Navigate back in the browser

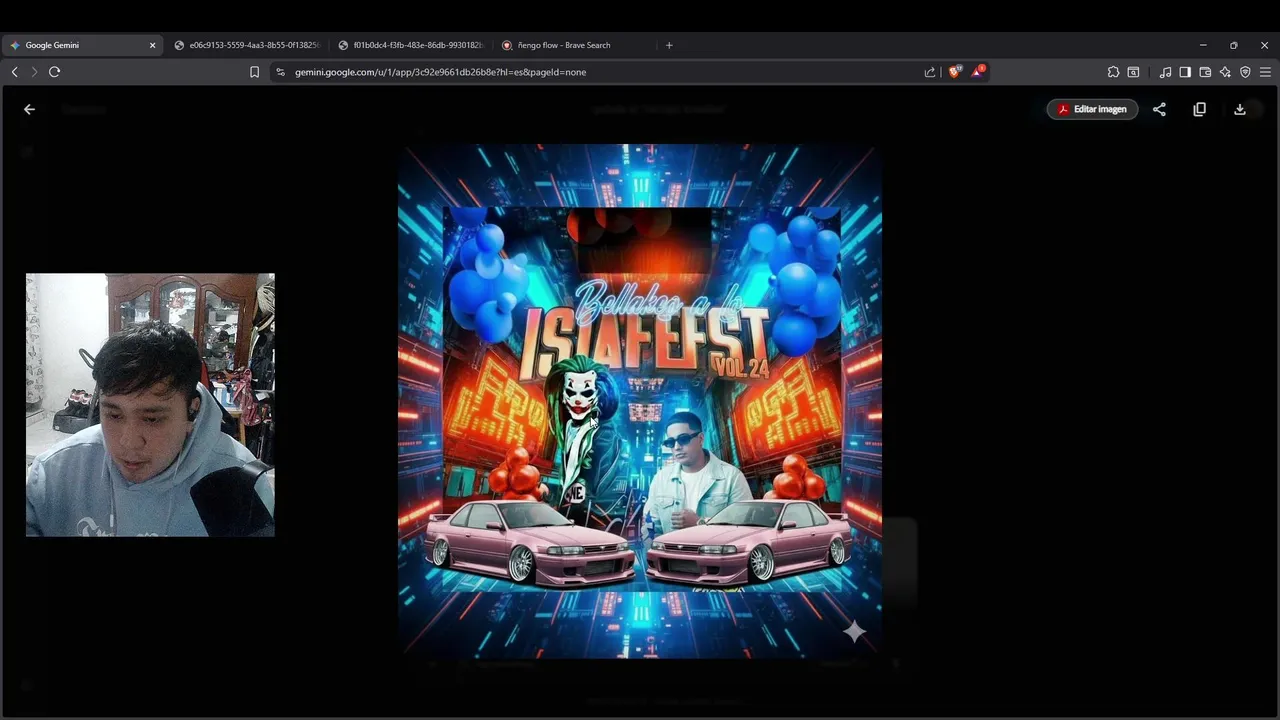coord(14,72)
